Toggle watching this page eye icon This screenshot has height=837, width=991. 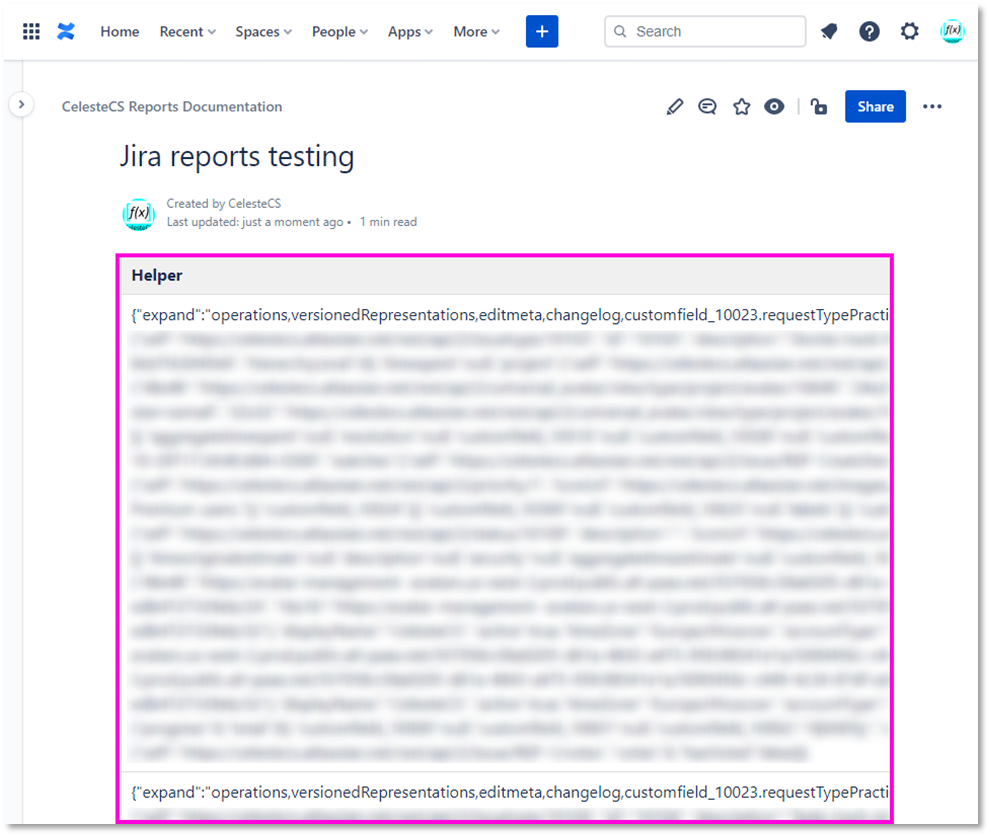pyautogui.click(x=774, y=107)
